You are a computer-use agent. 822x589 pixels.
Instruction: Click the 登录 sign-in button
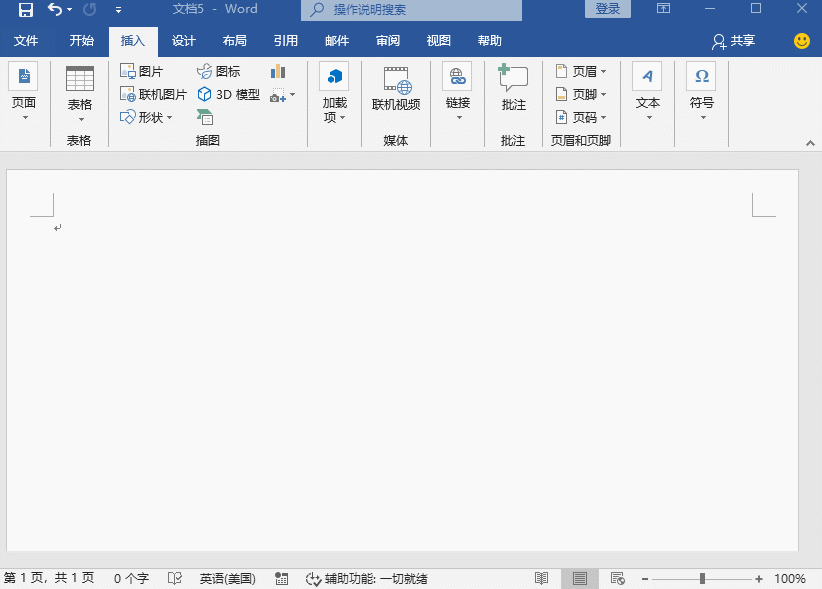tap(607, 9)
